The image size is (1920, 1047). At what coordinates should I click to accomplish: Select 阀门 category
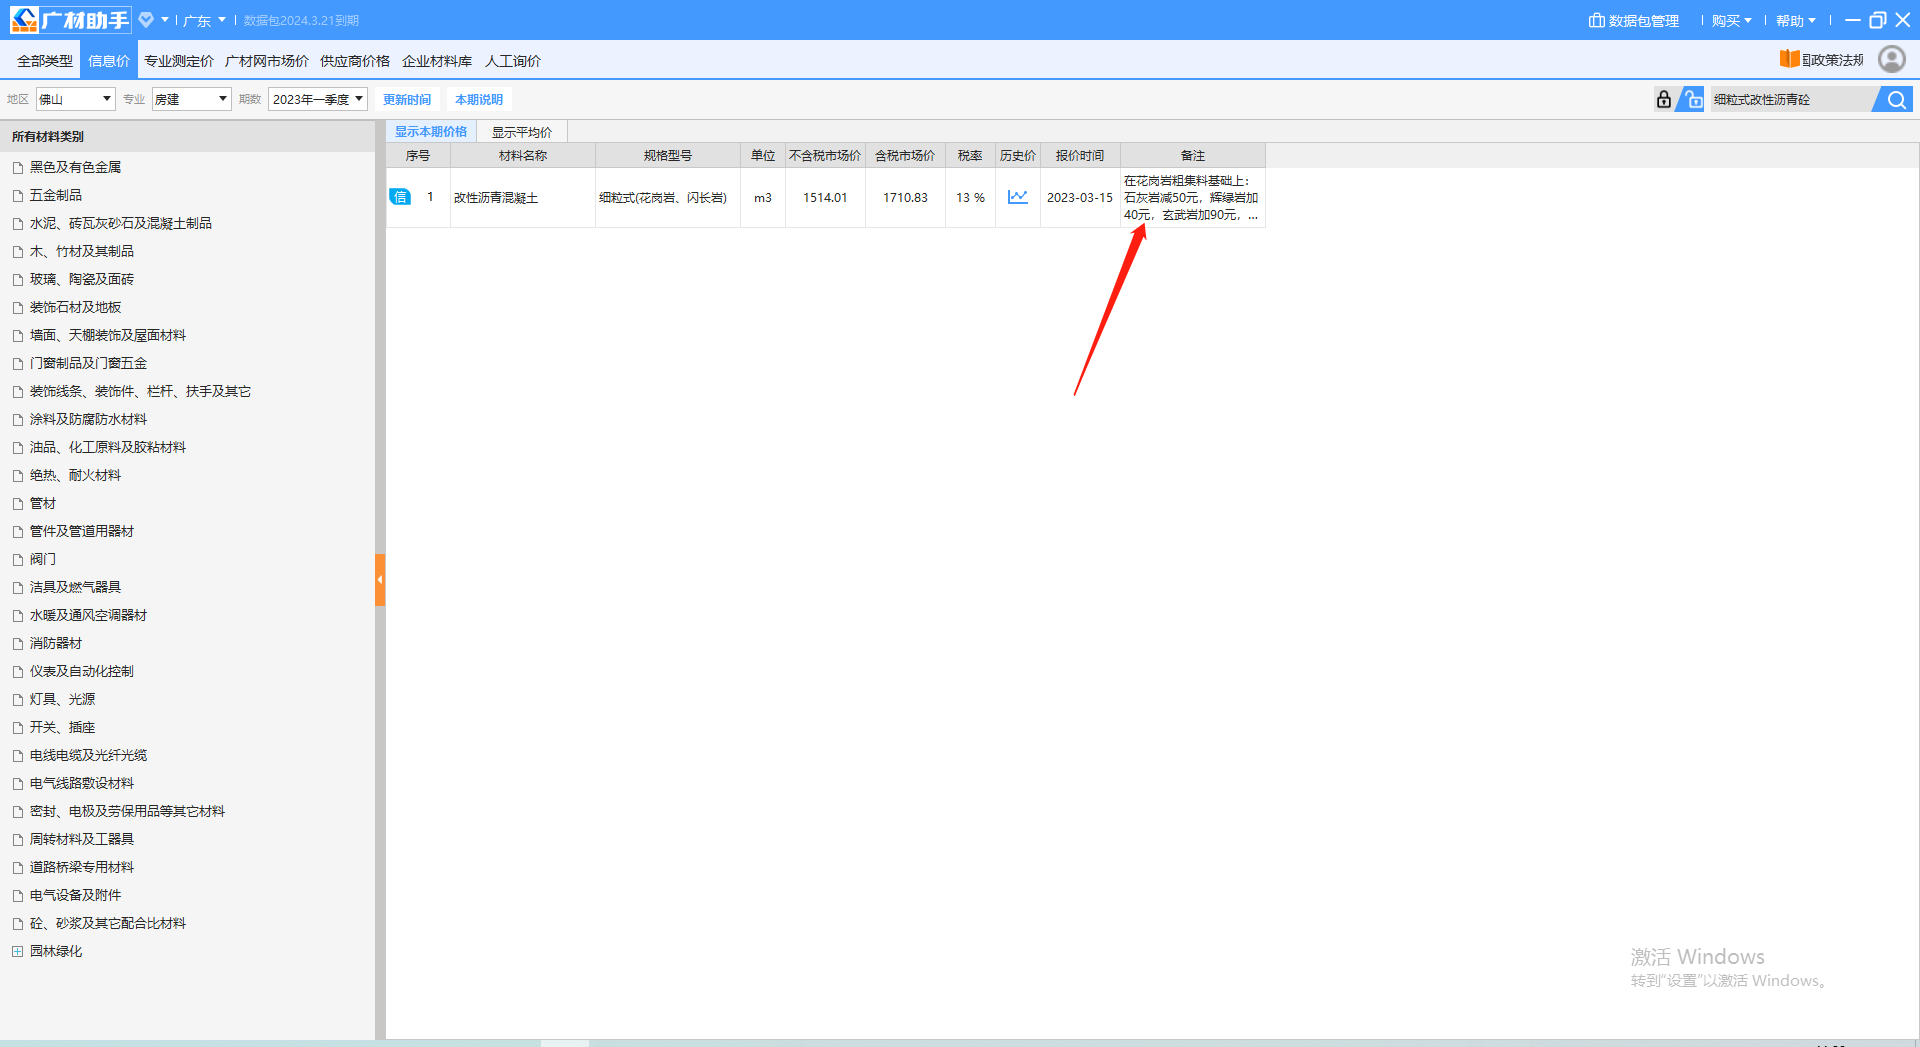click(x=43, y=559)
